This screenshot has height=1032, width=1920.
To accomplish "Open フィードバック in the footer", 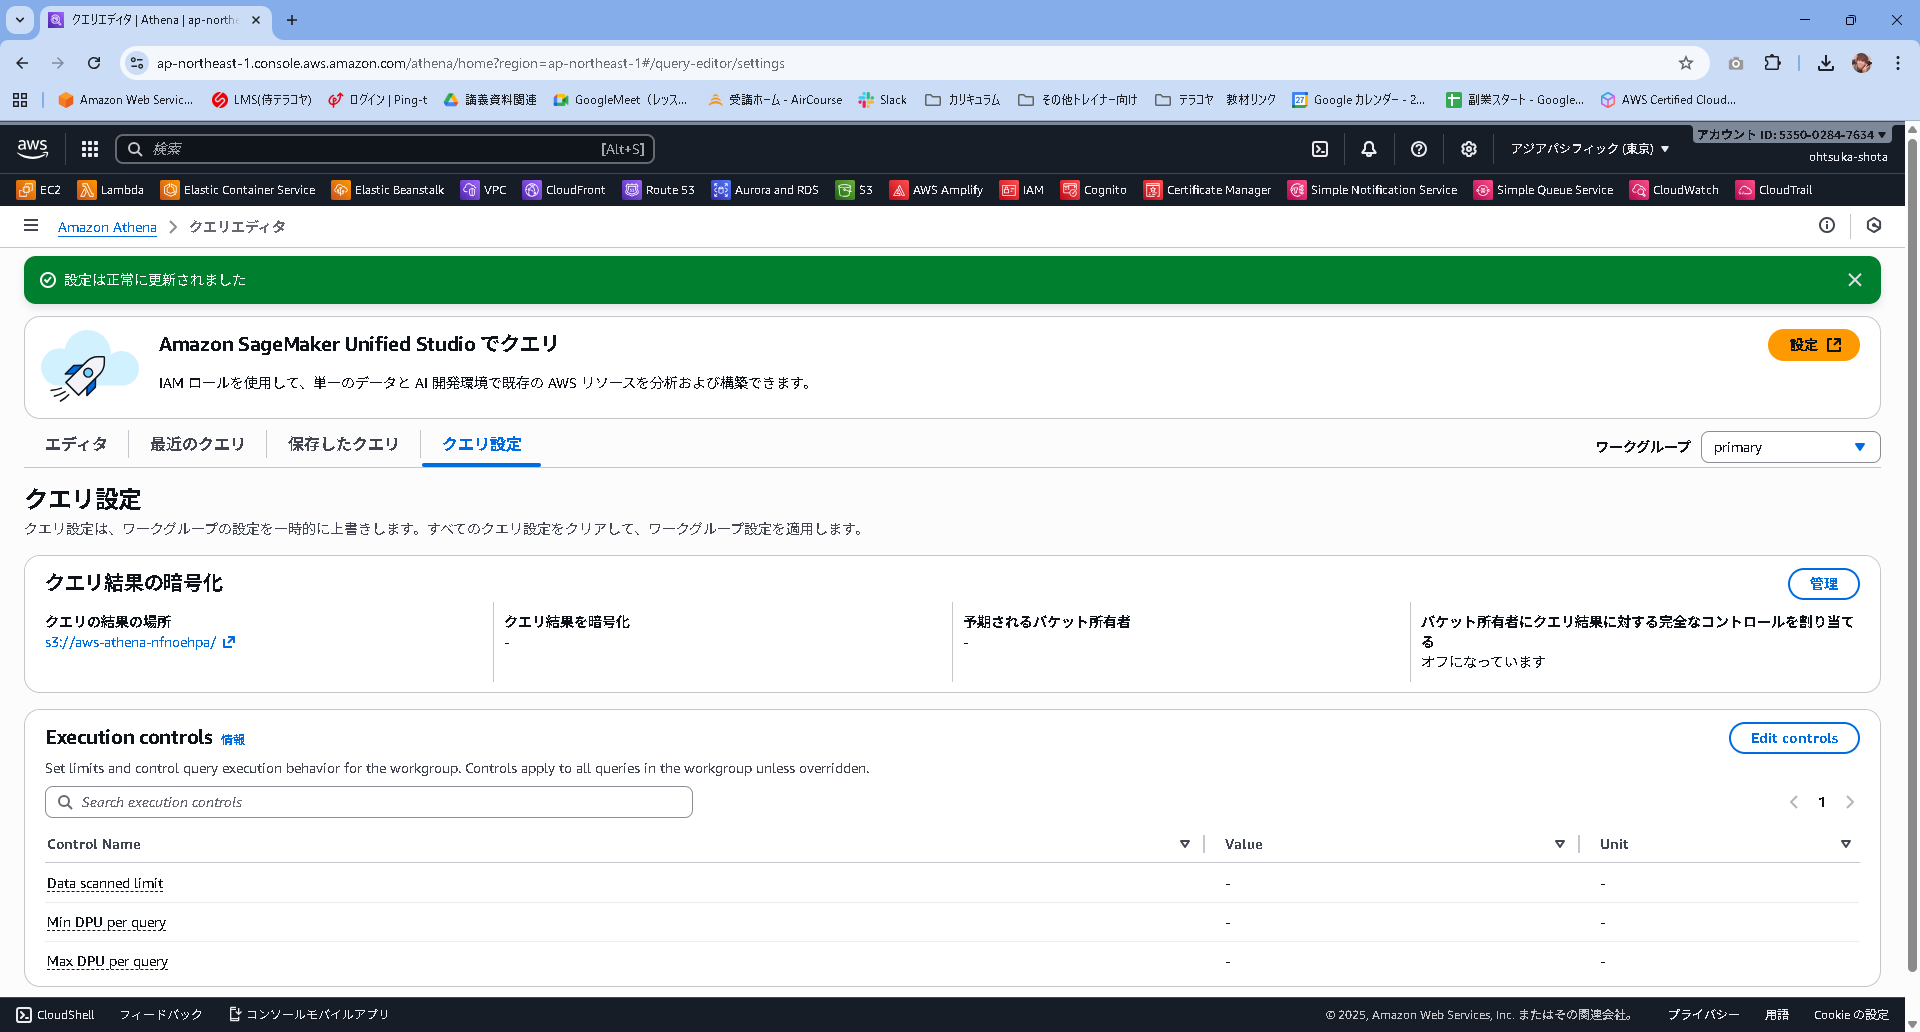I will pos(161,1014).
